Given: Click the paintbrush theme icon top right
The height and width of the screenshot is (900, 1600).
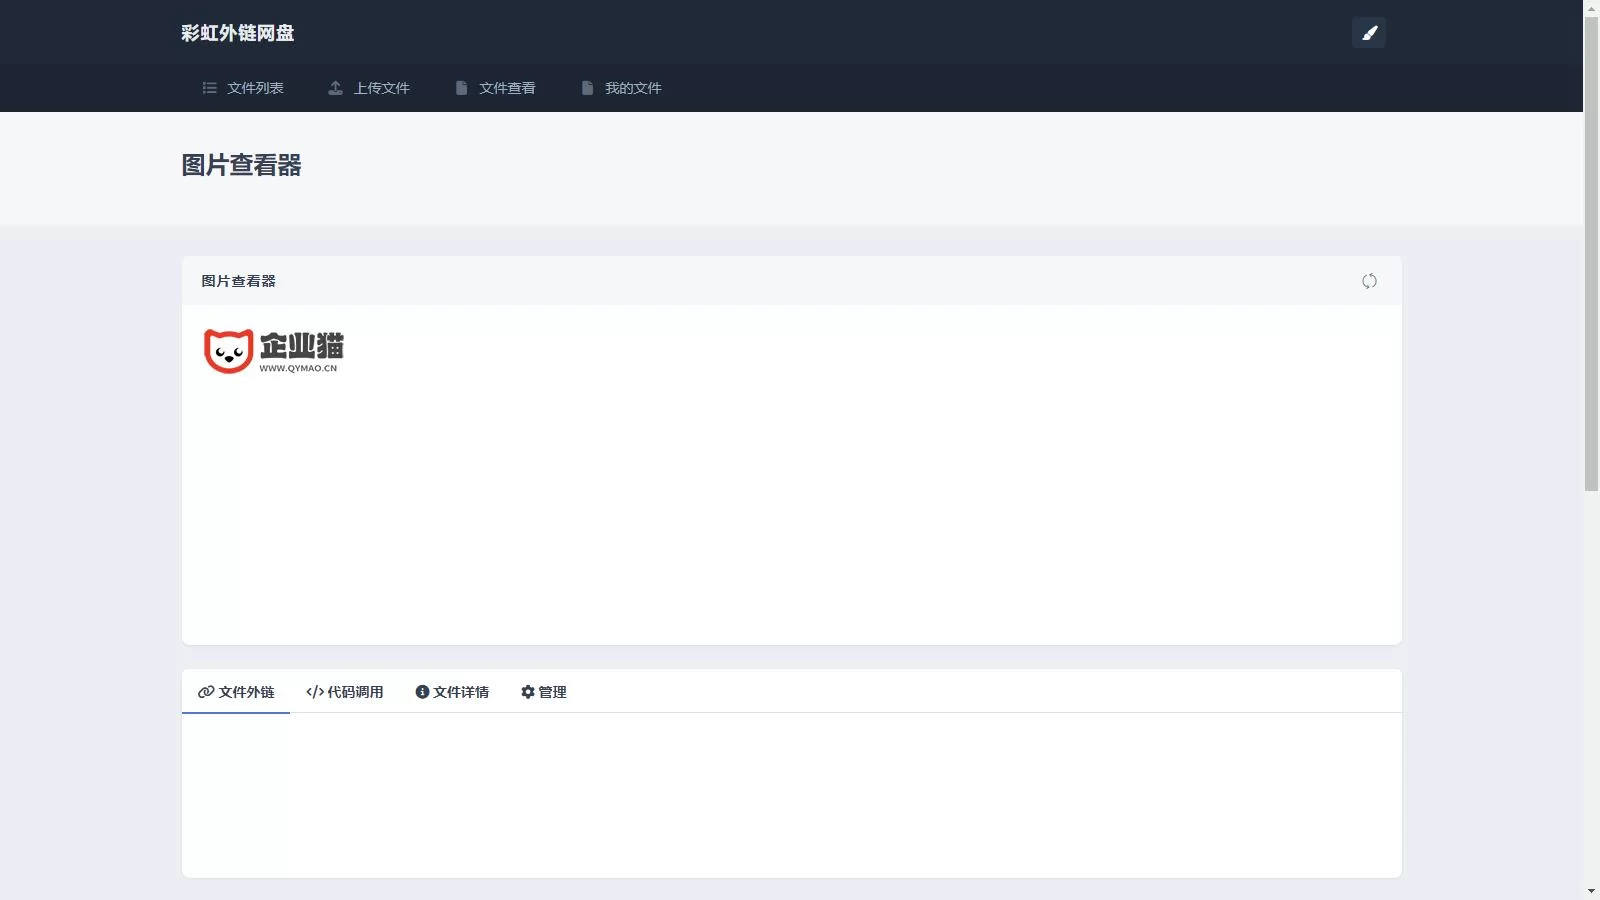Looking at the screenshot, I should point(1369,32).
